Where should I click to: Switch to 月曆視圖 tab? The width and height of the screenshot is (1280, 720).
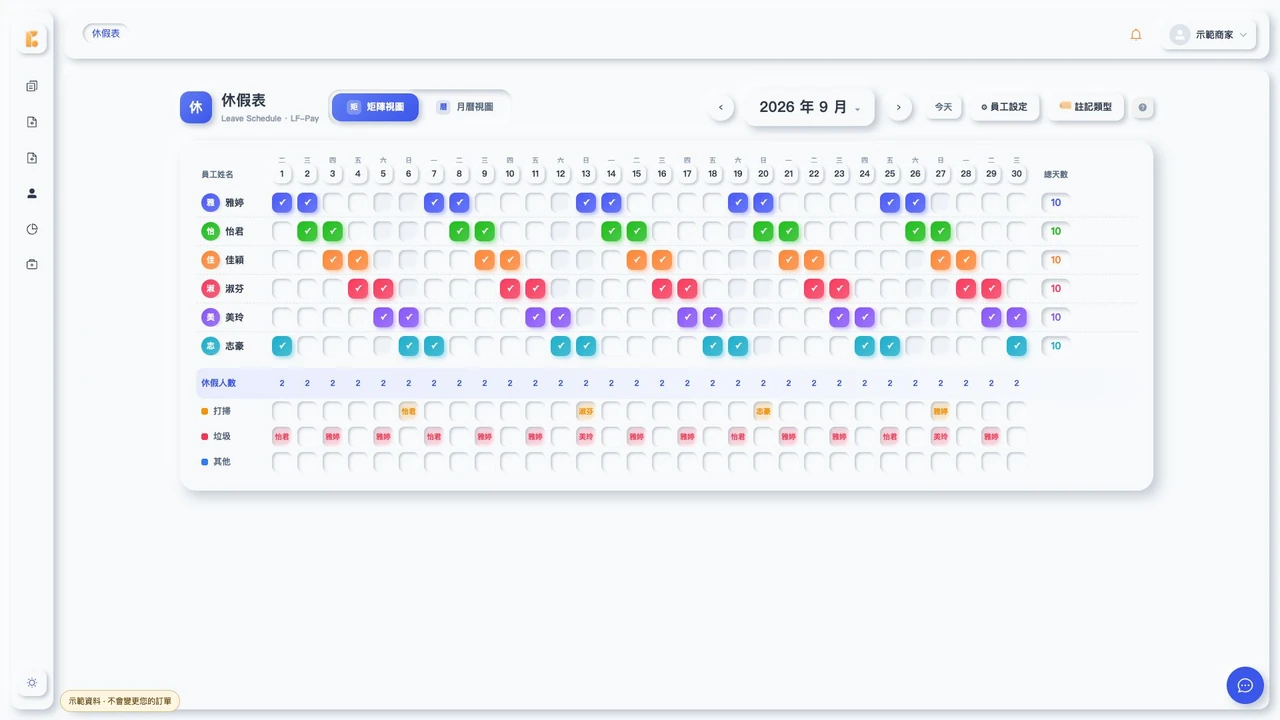tap(467, 107)
